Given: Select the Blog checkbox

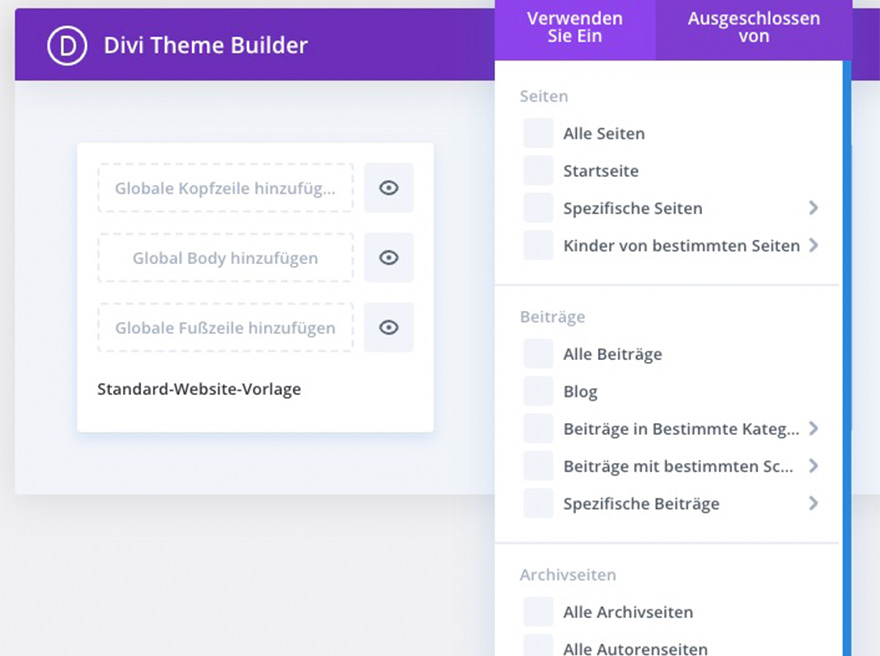Looking at the screenshot, I should [x=538, y=392].
